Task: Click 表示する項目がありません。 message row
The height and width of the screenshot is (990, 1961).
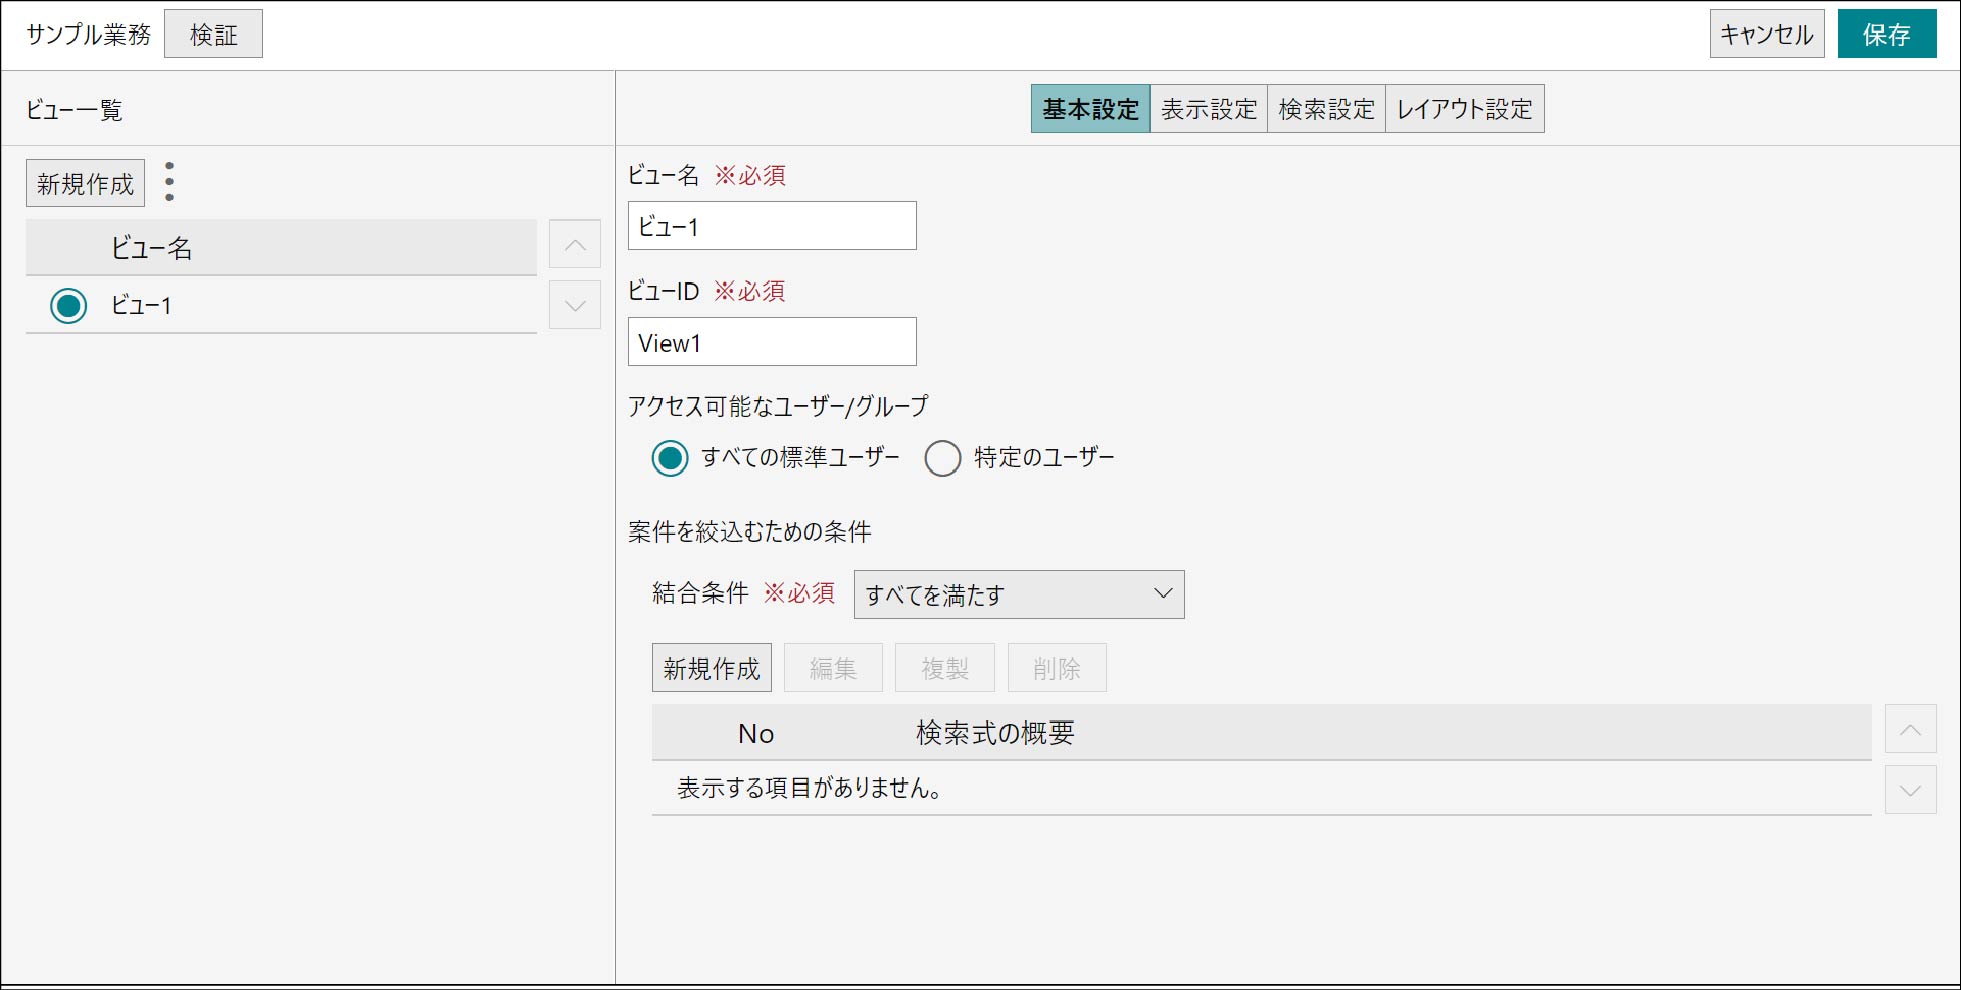Action: click(1261, 788)
